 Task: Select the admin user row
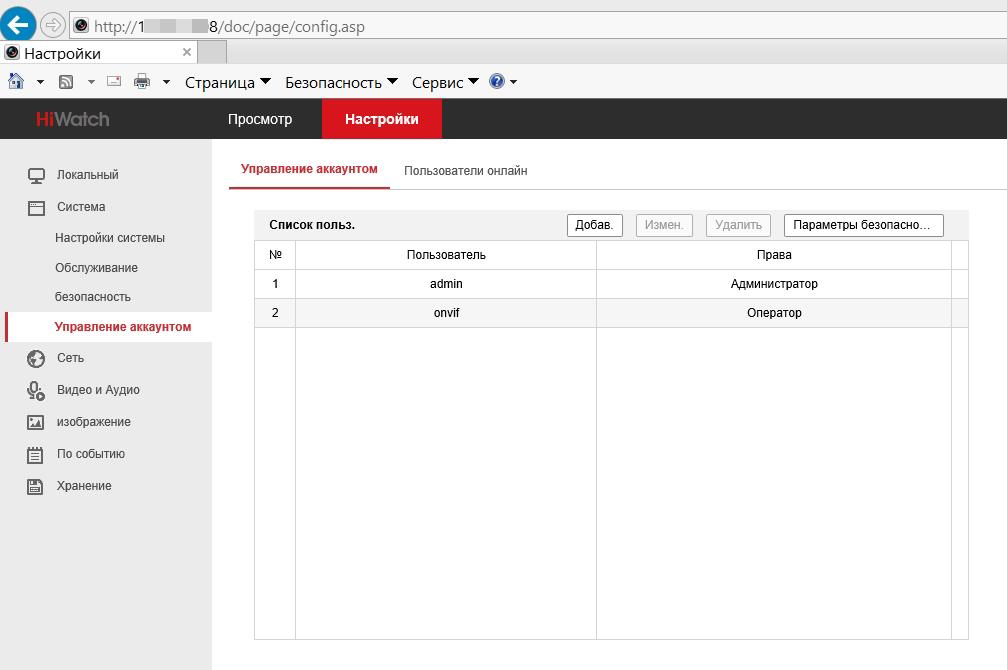(x=611, y=284)
